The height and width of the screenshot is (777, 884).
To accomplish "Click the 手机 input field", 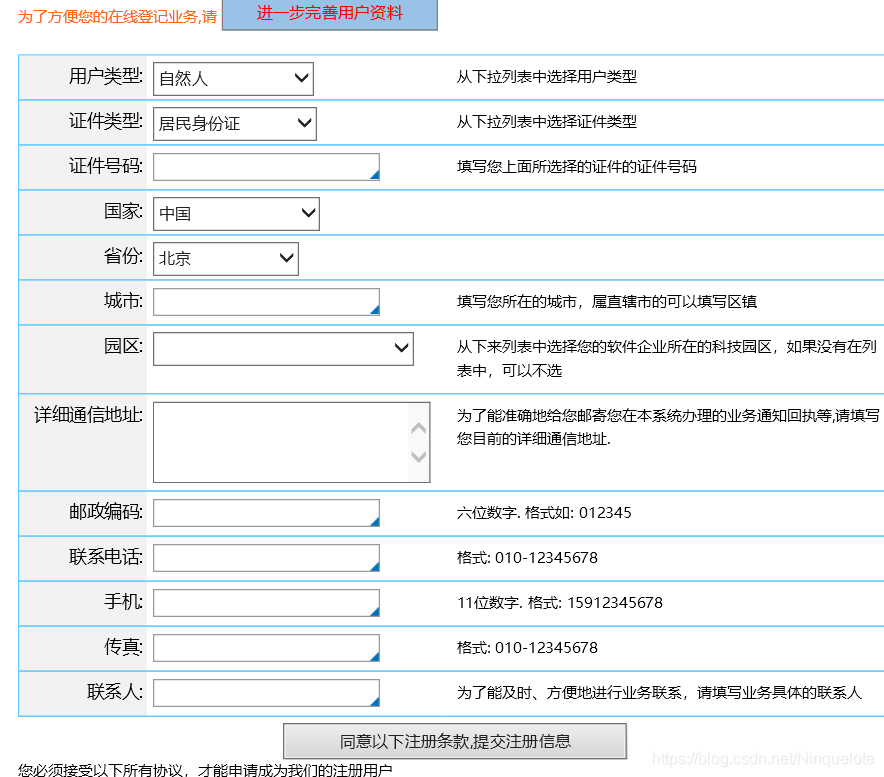I will tap(260, 603).
